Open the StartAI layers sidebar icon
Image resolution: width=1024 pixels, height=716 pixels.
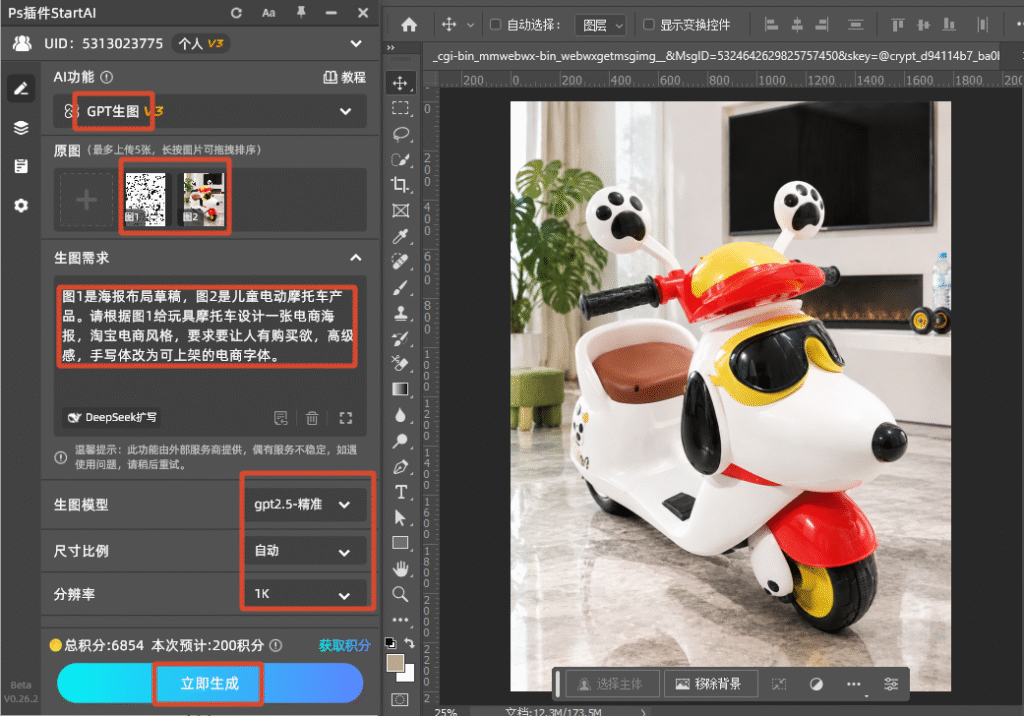pos(21,127)
